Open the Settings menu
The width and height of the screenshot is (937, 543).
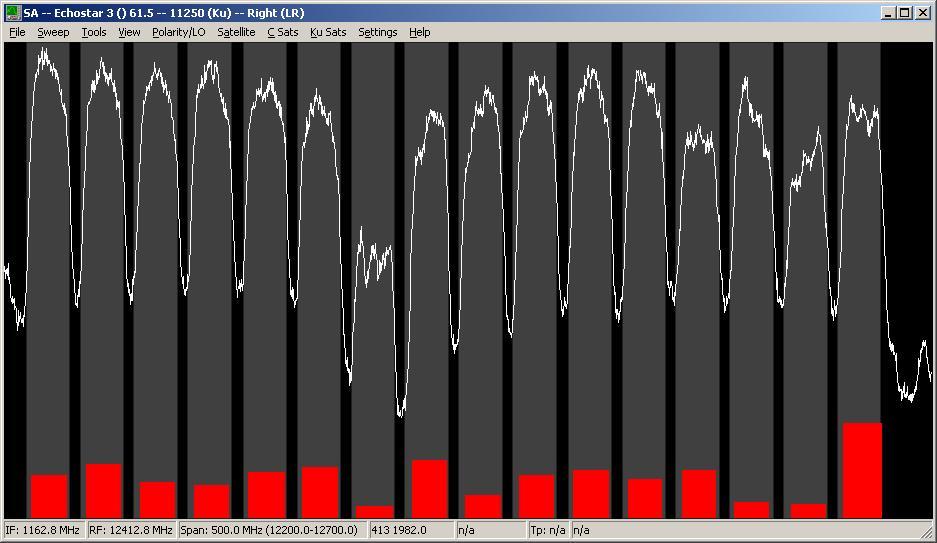[378, 32]
